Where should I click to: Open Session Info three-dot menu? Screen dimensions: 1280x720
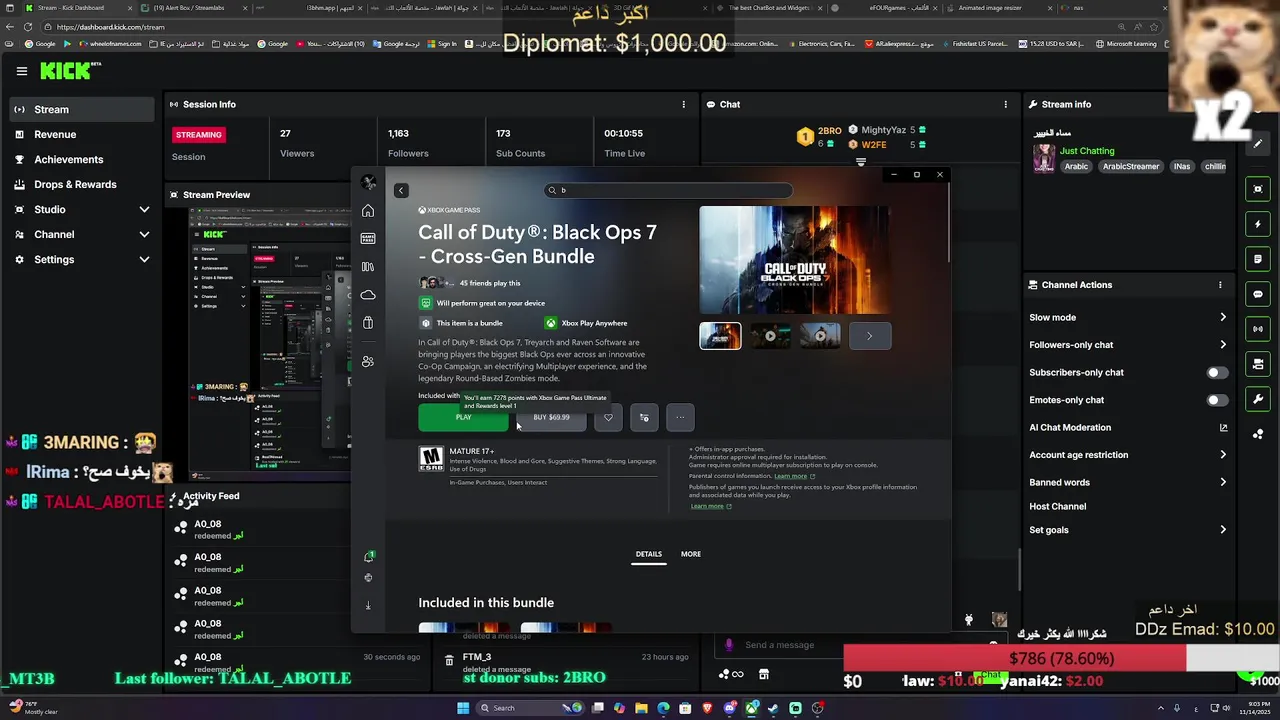click(684, 104)
